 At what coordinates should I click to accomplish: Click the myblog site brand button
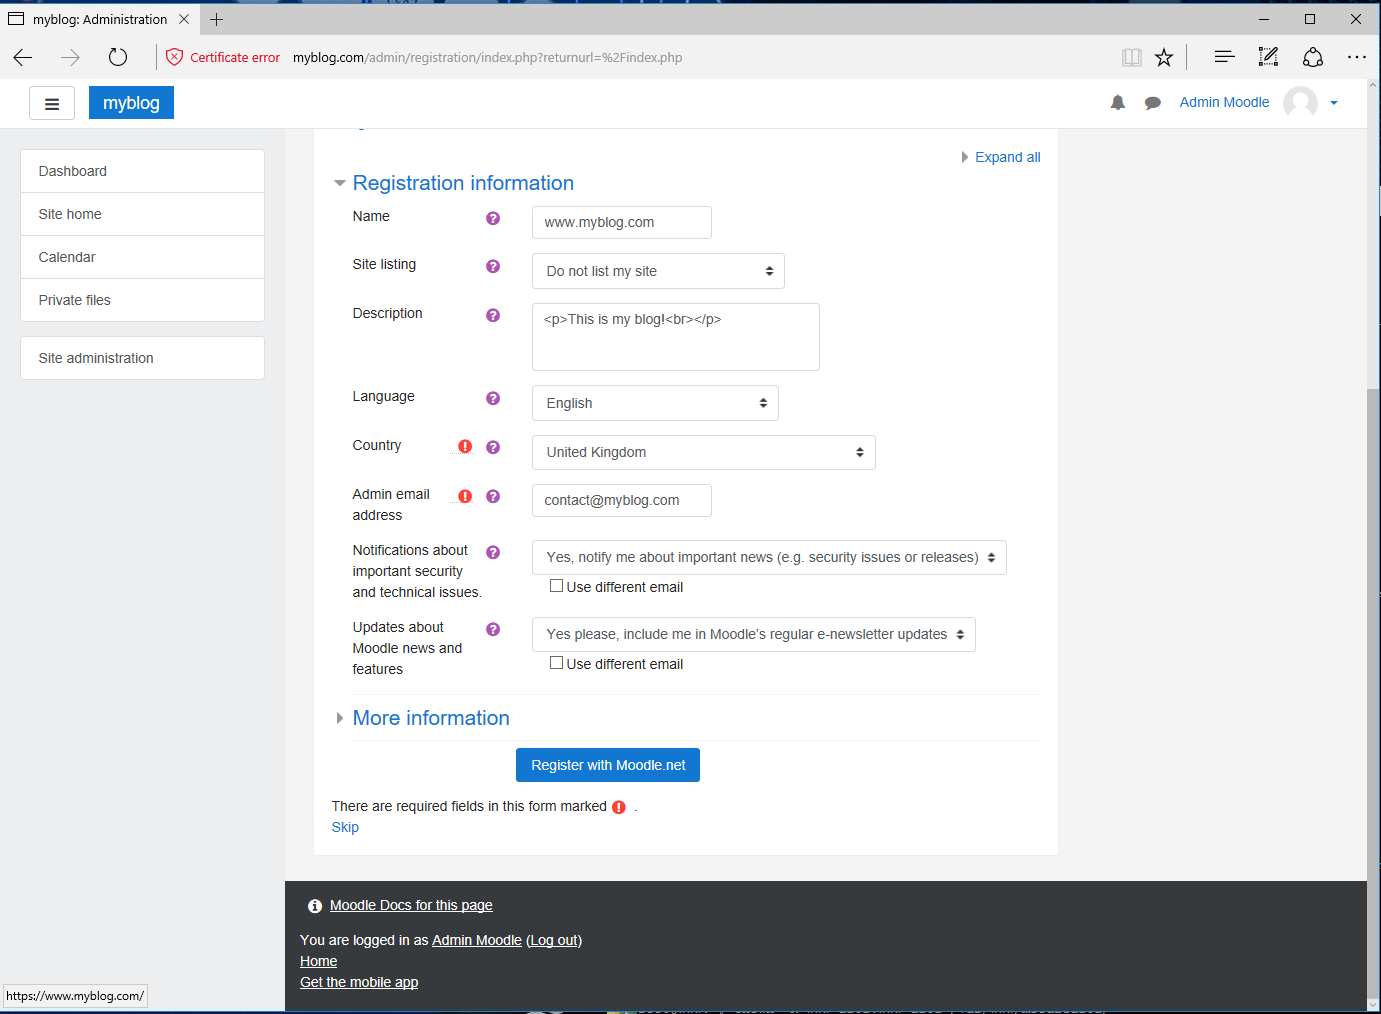click(x=131, y=103)
